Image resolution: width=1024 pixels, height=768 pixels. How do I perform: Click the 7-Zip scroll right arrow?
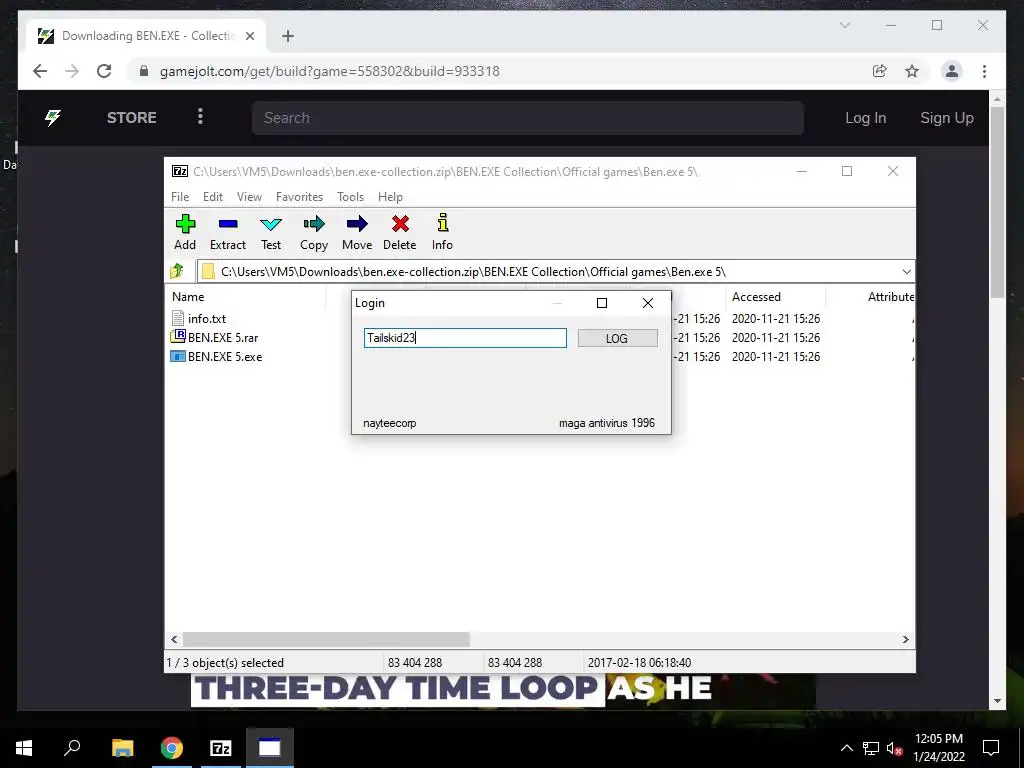click(x=905, y=639)
